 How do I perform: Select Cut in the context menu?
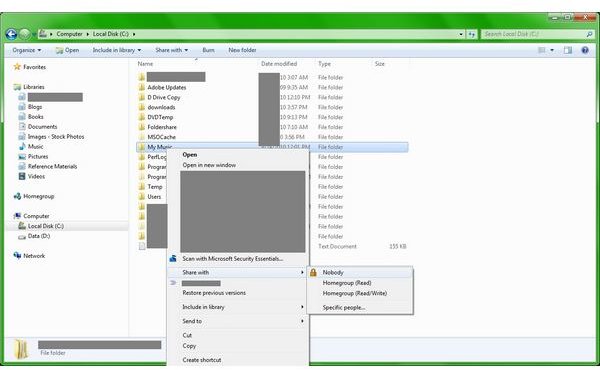click(x=187, y=335)
